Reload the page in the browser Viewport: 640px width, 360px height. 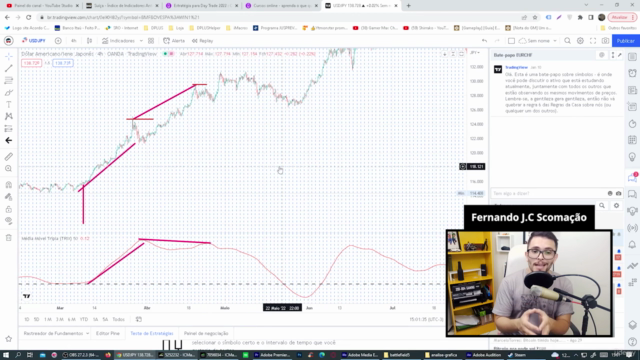29,18
